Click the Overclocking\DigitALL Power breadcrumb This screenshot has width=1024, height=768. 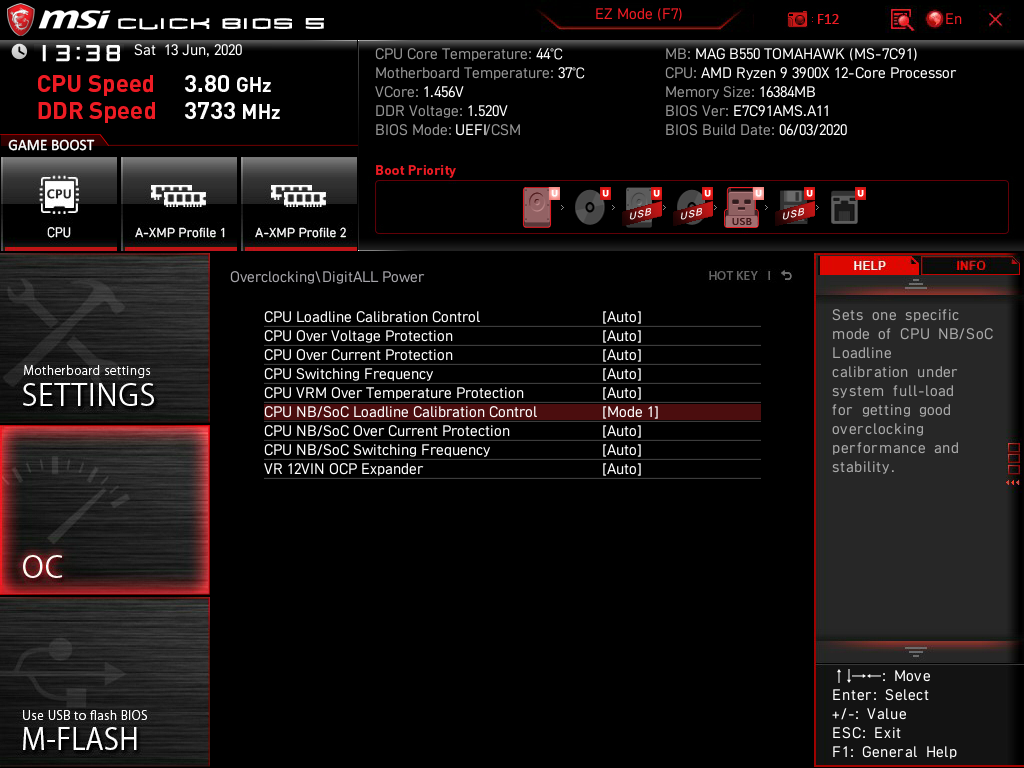(327, 277)
